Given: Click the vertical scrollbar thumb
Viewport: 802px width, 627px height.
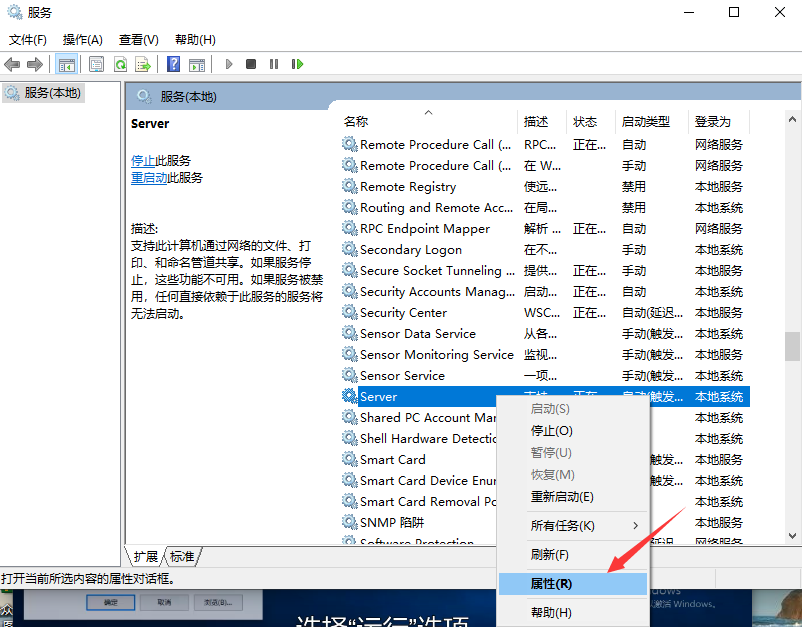Looking at the screenshot, I should [x=792, y=346].
